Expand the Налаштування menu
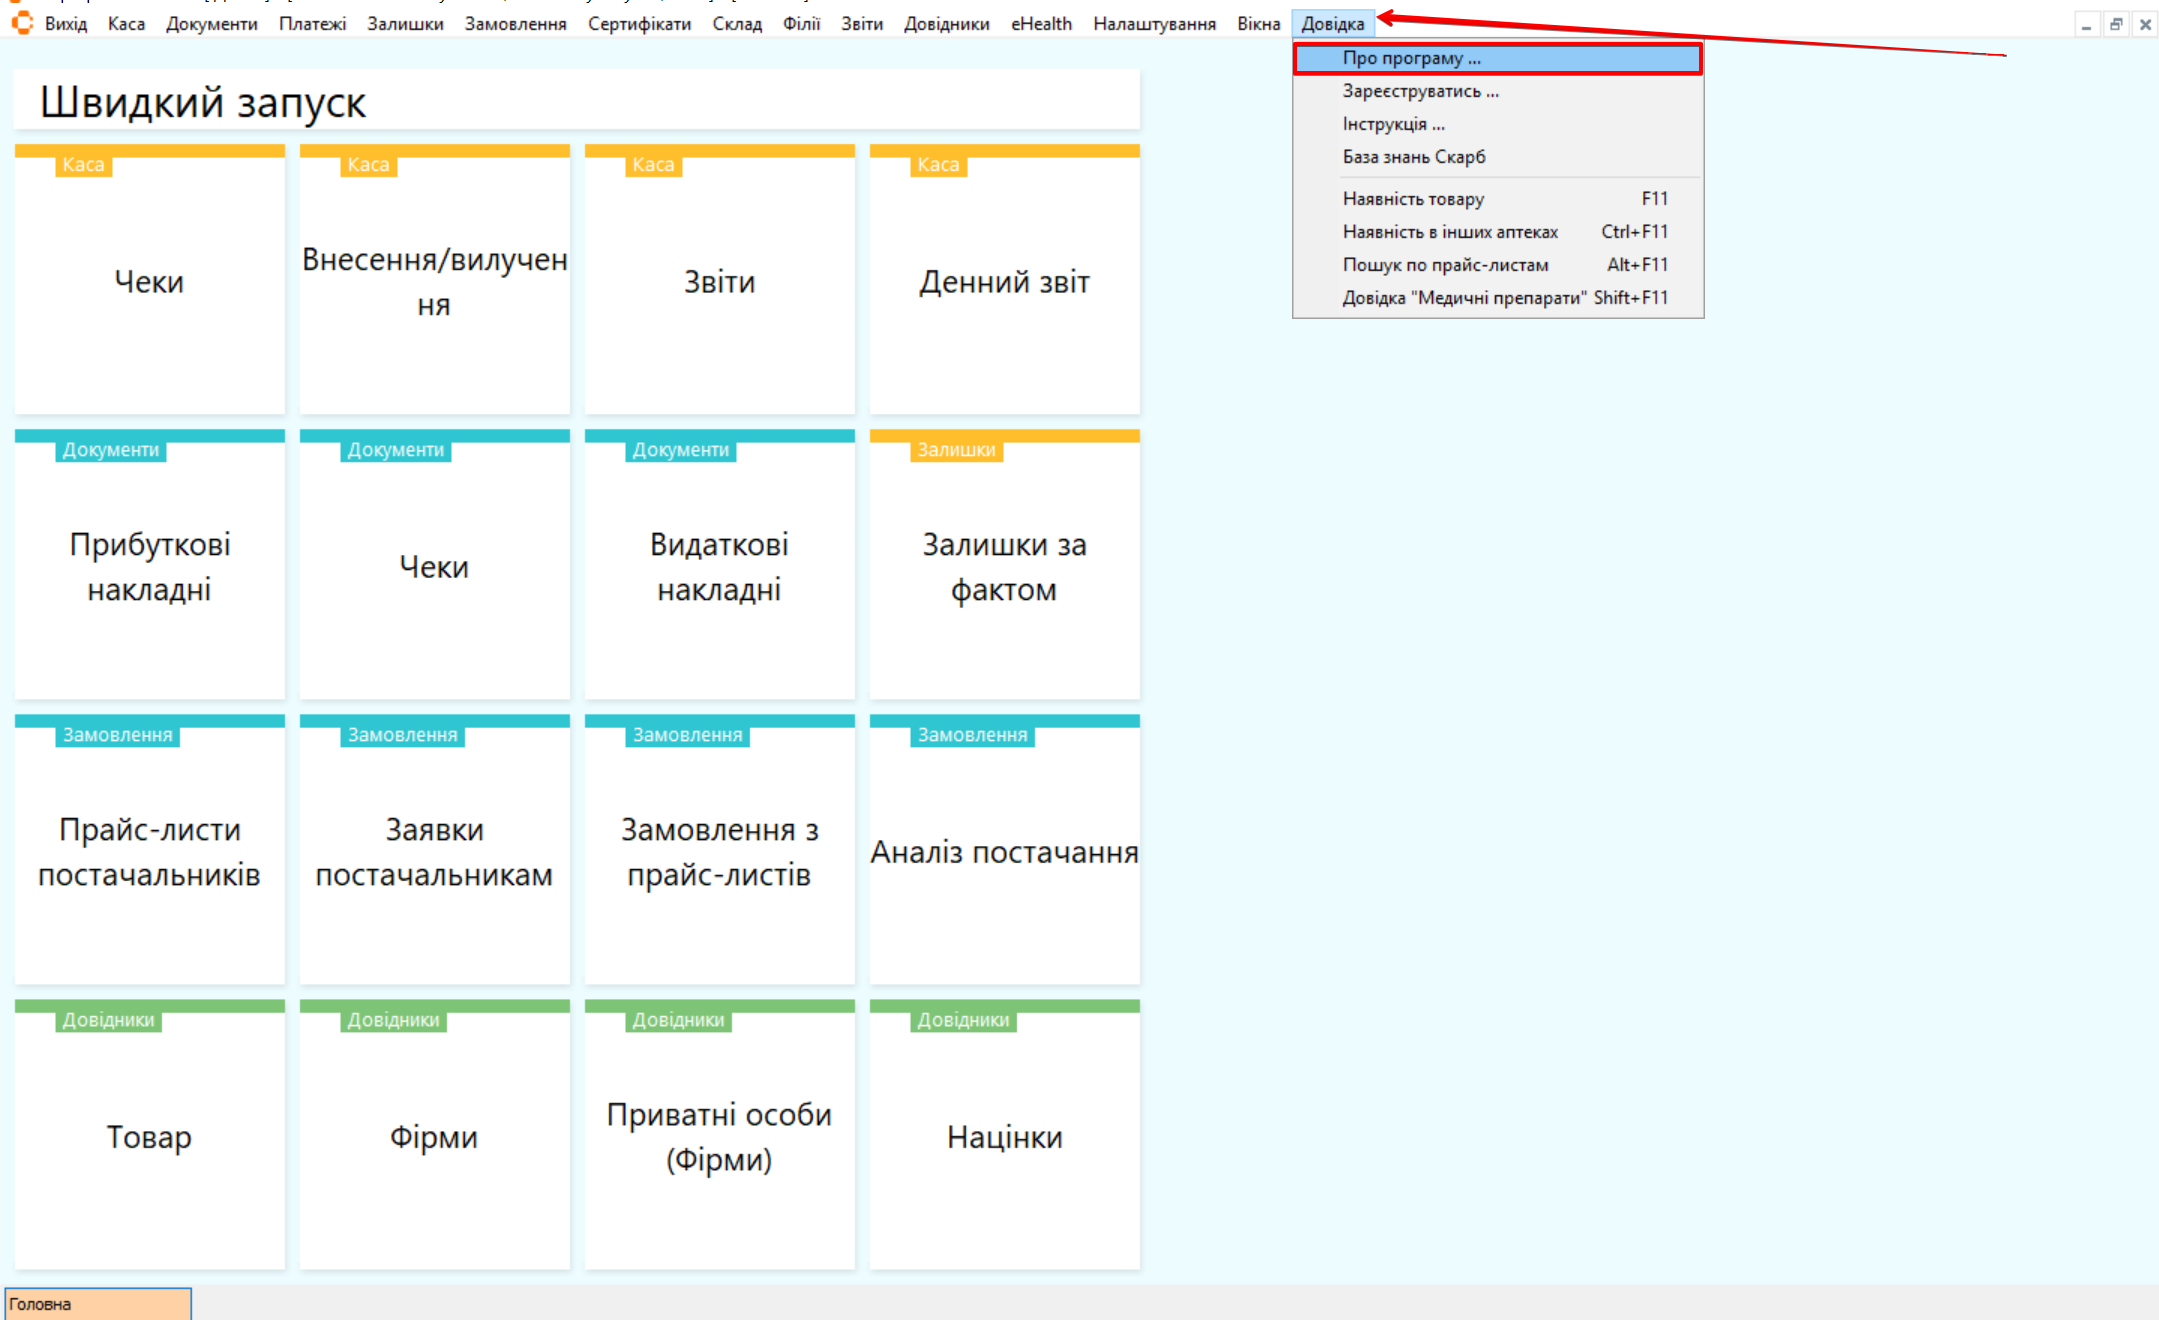 tap(1154, 24)
